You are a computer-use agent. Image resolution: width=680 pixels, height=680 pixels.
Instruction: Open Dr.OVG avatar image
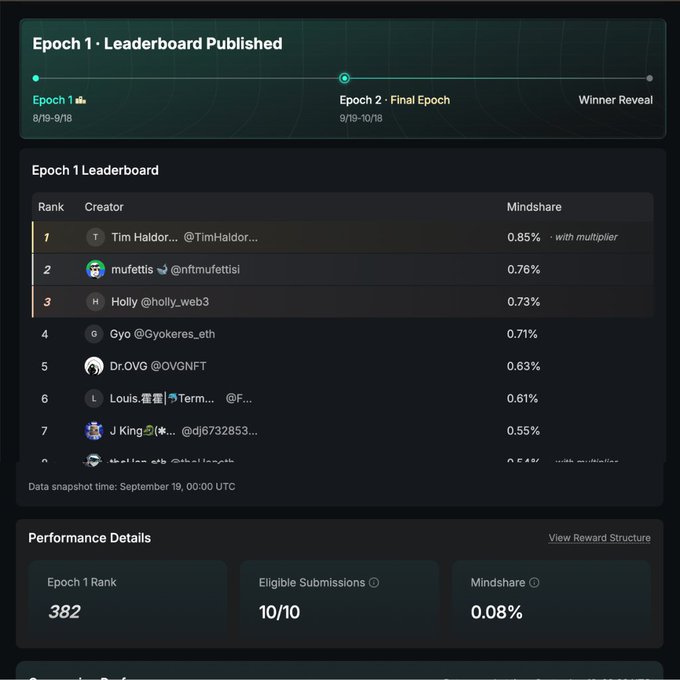point(94,366)
